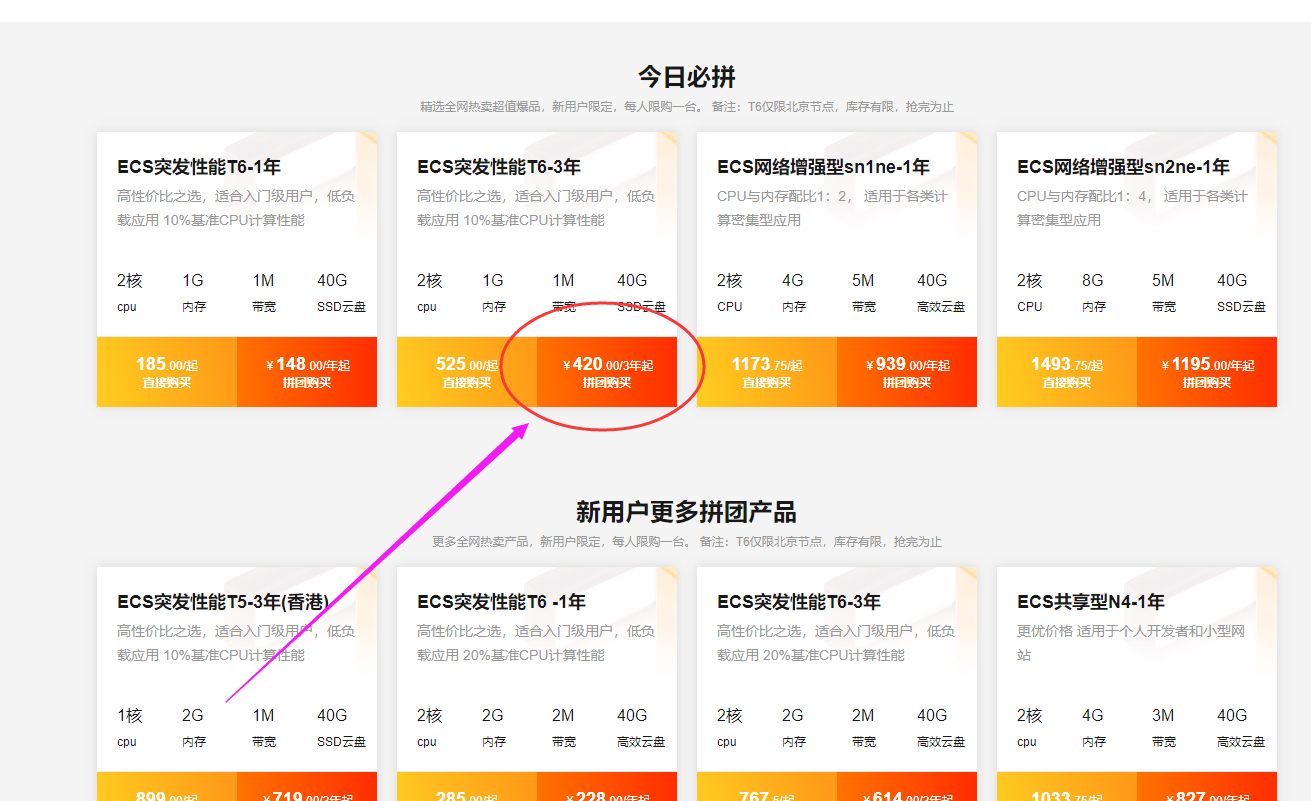Click the 新用户更多拼团产品 section heading
The width and height of the screenshot is (1311, 801).
[x=686, y=512]
